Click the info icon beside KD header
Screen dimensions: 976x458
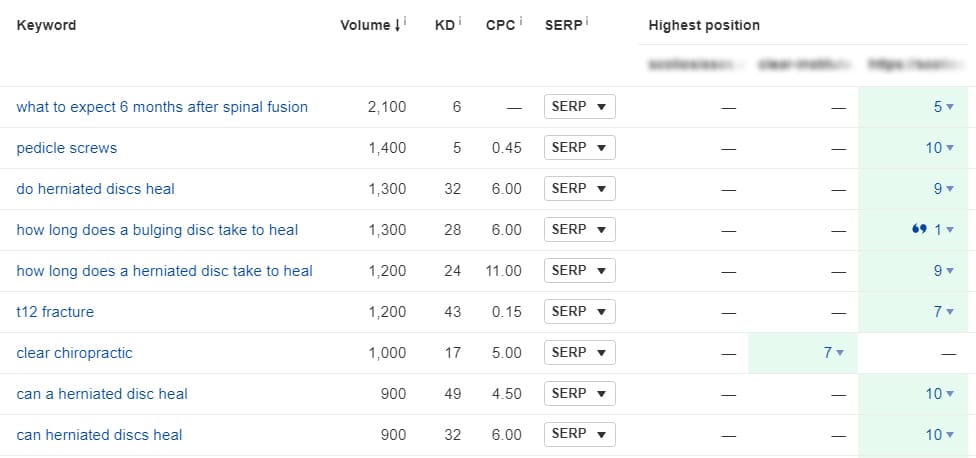tap(460, 22)
